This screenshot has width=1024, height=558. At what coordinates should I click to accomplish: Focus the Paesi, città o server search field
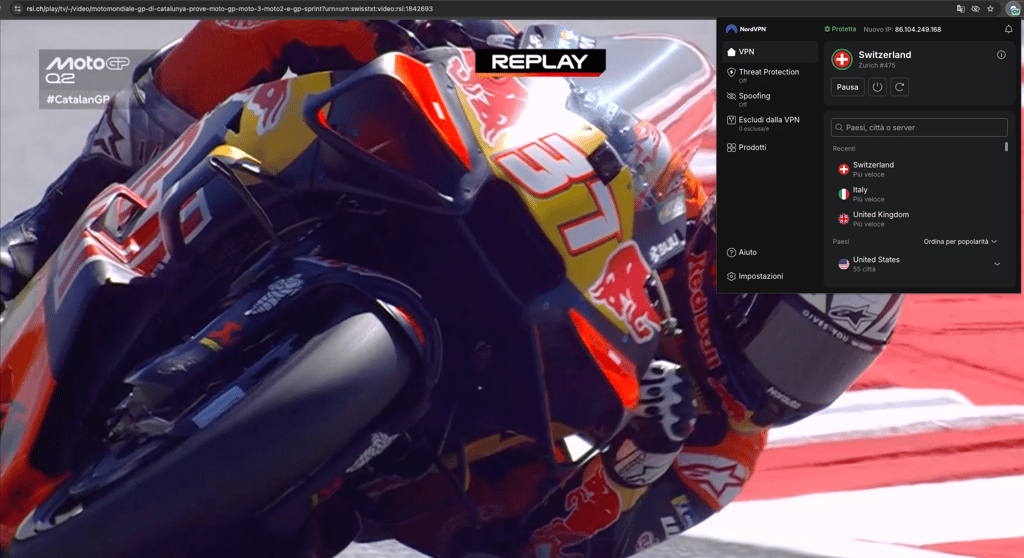click(x=919, y=127)
